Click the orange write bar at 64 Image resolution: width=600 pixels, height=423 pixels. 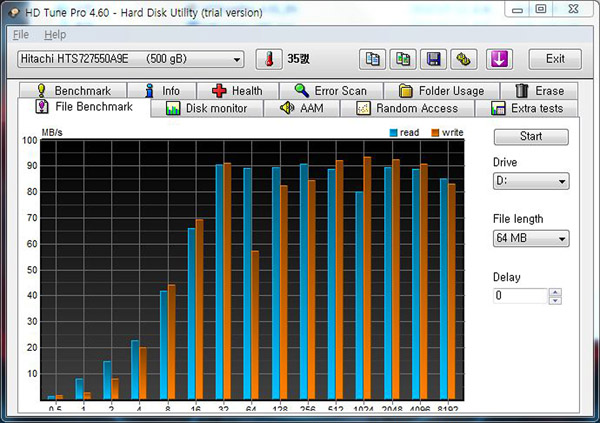coord(255,325)
